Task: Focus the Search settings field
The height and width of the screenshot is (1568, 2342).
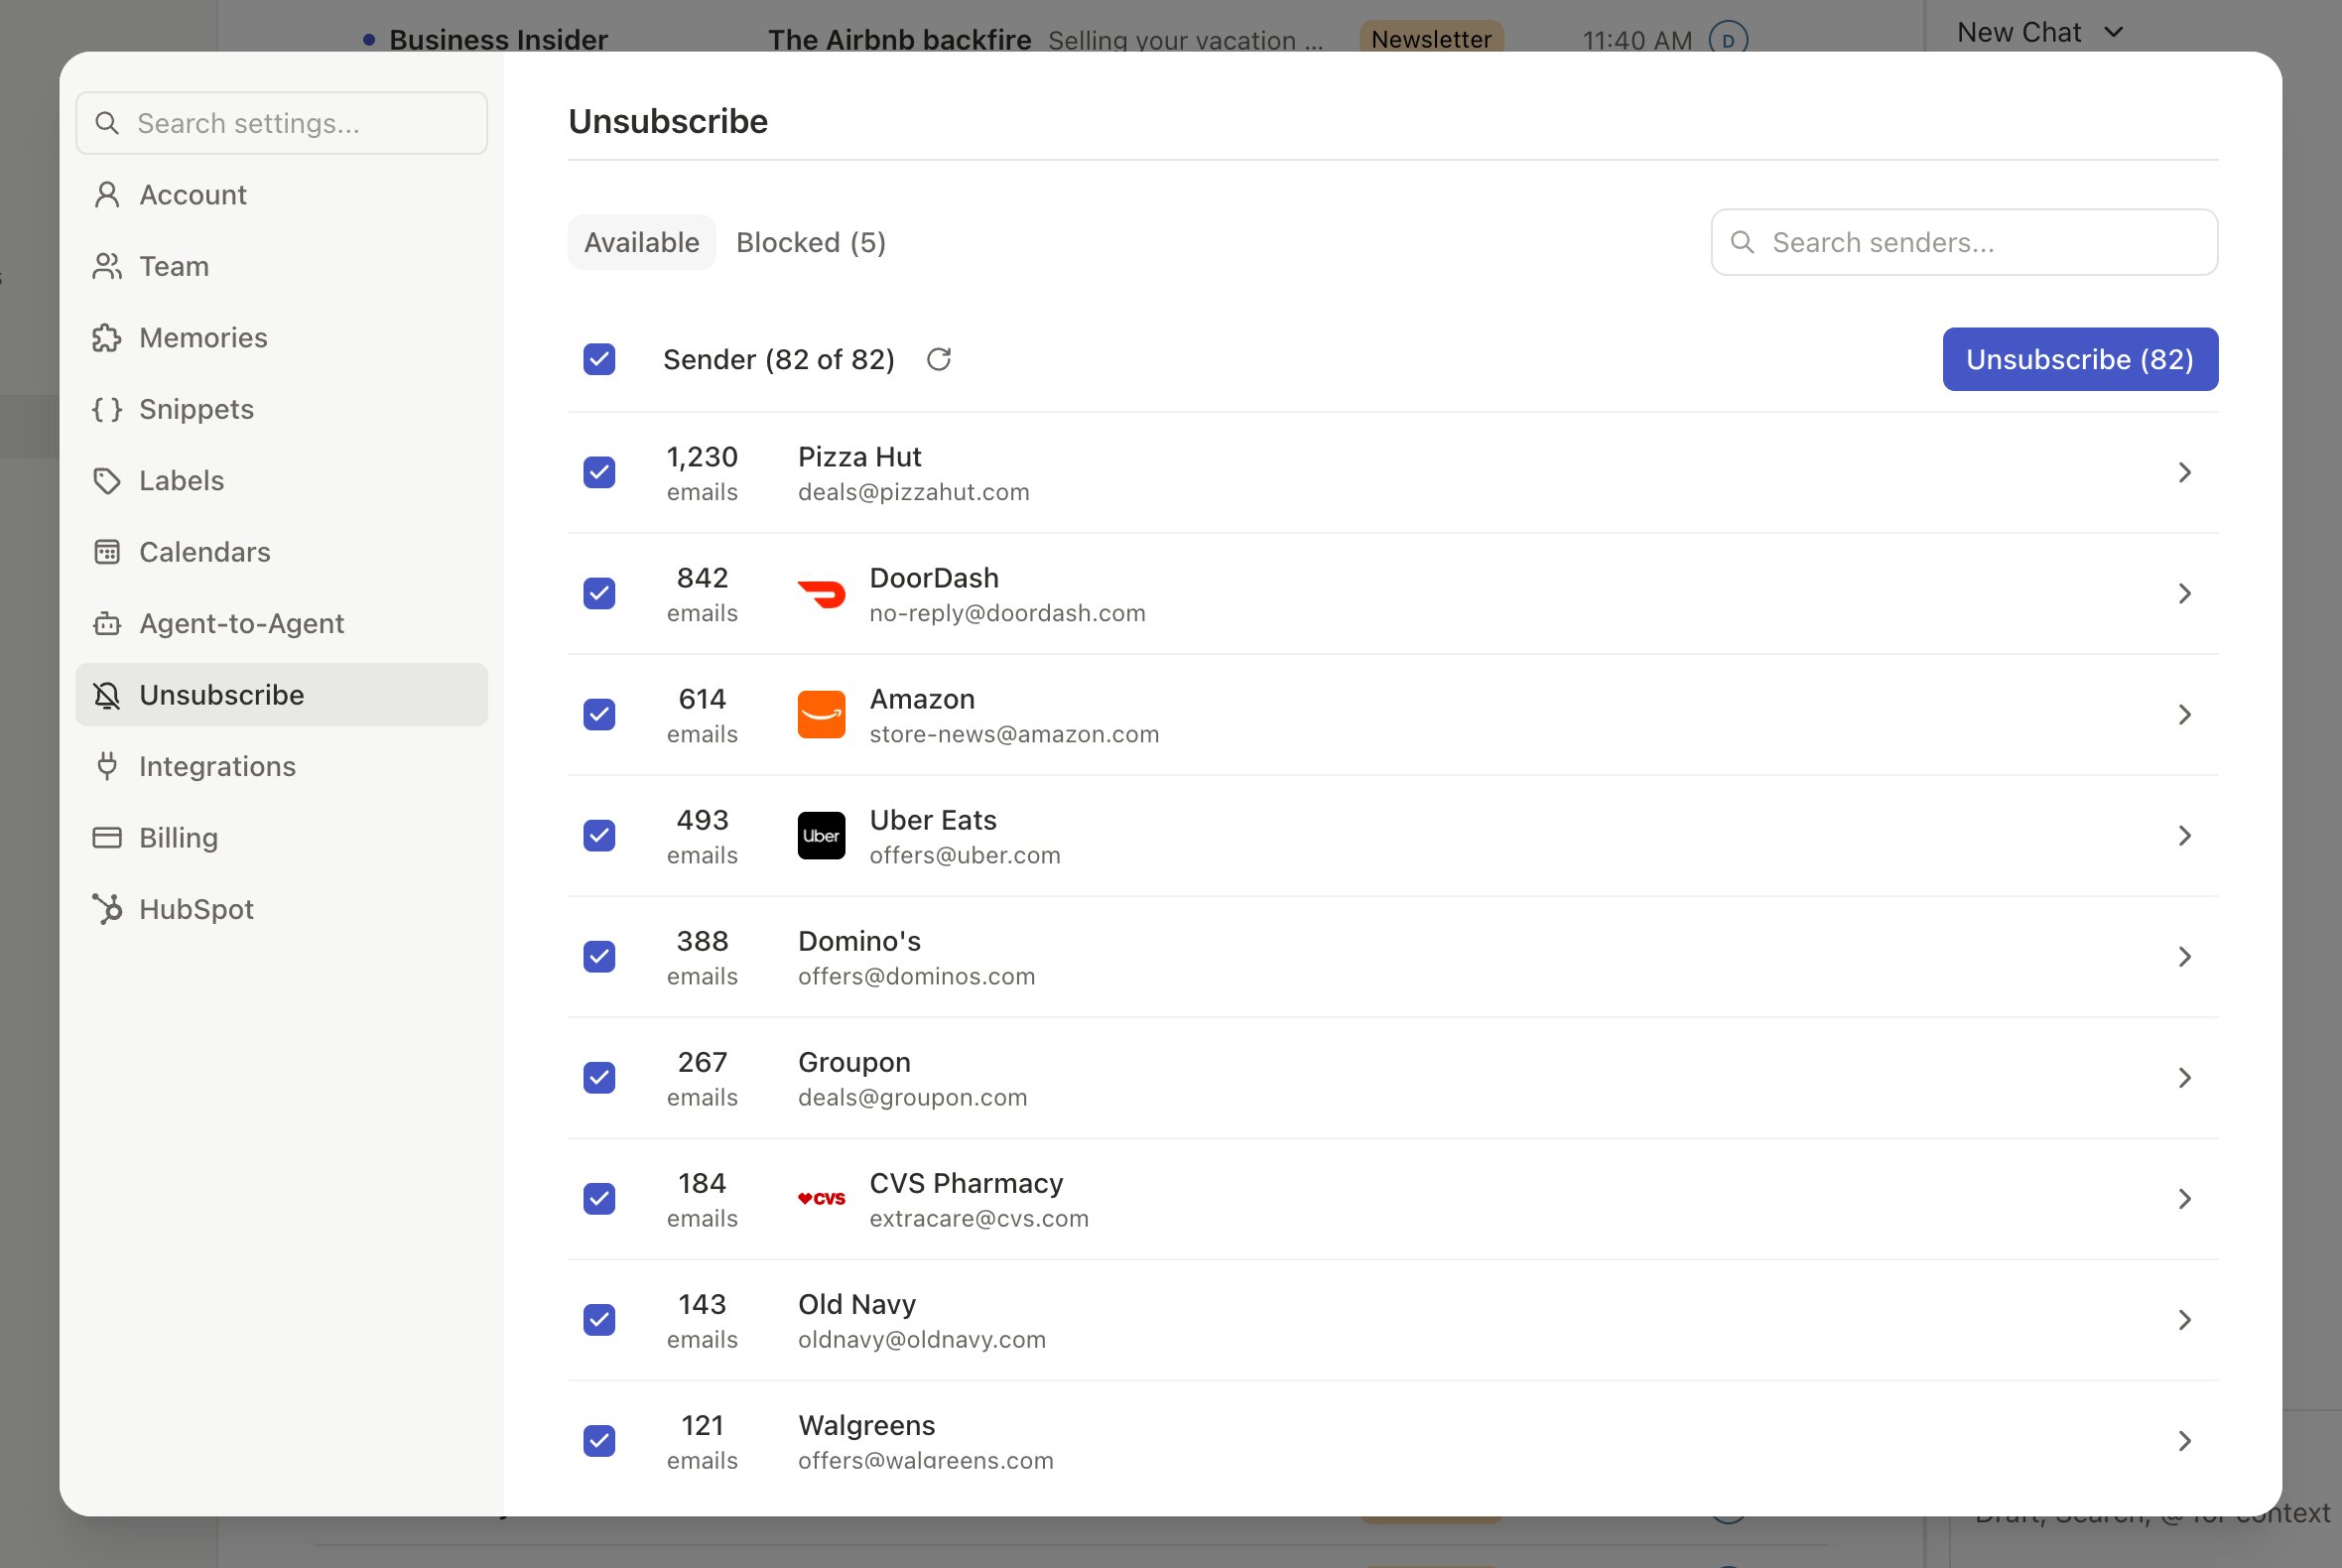Action: pyautogui.click(x=281, y=123)
